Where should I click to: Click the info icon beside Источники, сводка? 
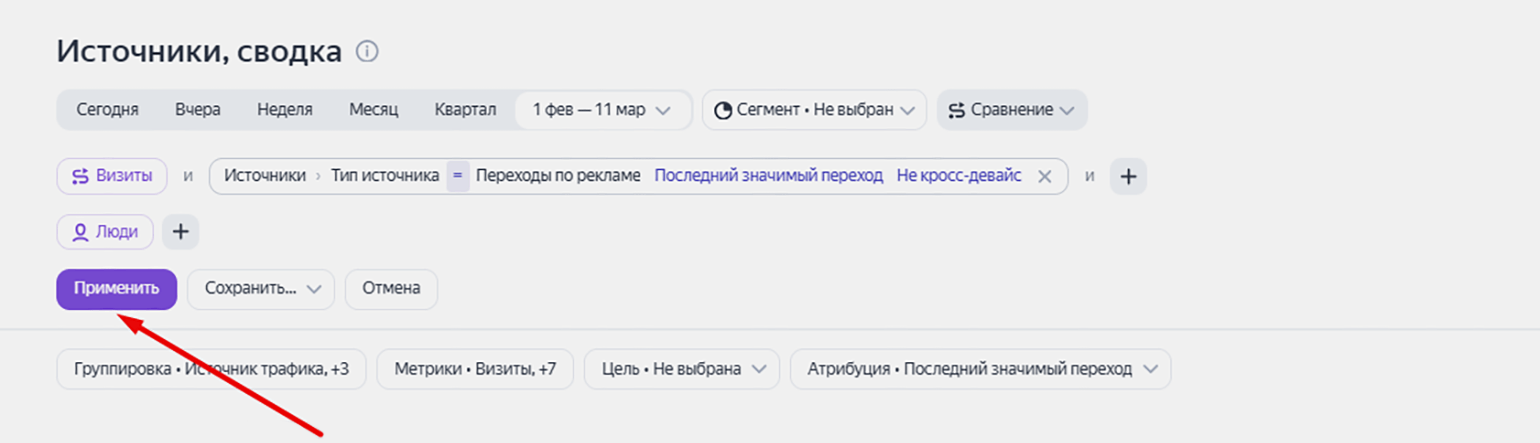point(367,51)
